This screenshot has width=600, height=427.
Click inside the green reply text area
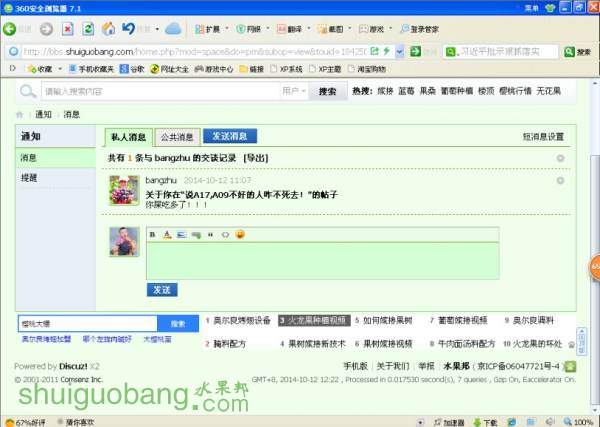tap(320, 259)
